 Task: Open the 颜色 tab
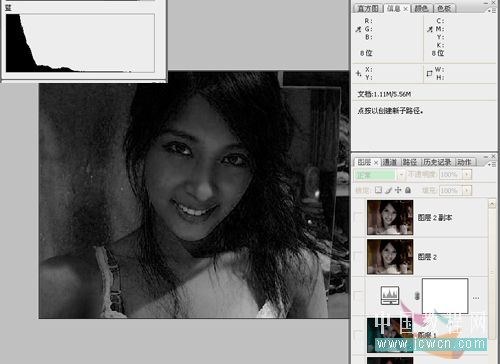click(421, 9)
